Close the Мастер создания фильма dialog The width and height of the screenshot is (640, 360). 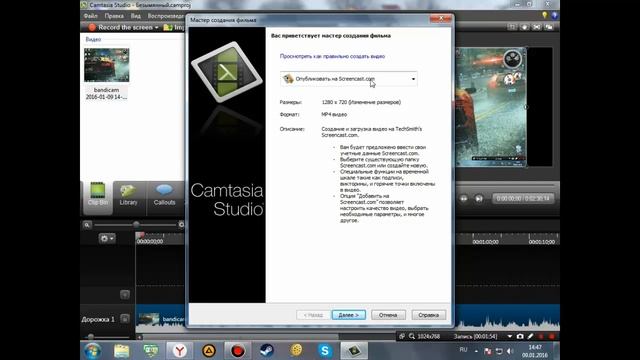click(x=441, y=19)
